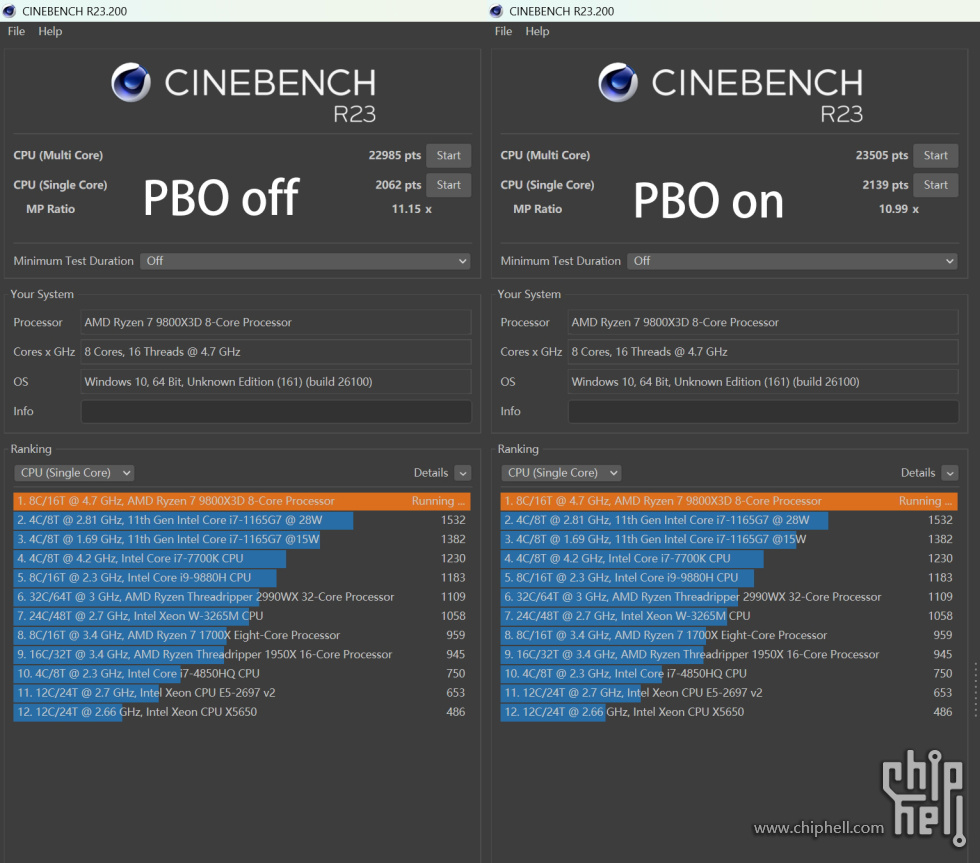Select Threadripper 2990WX row in left ranking
980x863 pixels.
[242, 597]
